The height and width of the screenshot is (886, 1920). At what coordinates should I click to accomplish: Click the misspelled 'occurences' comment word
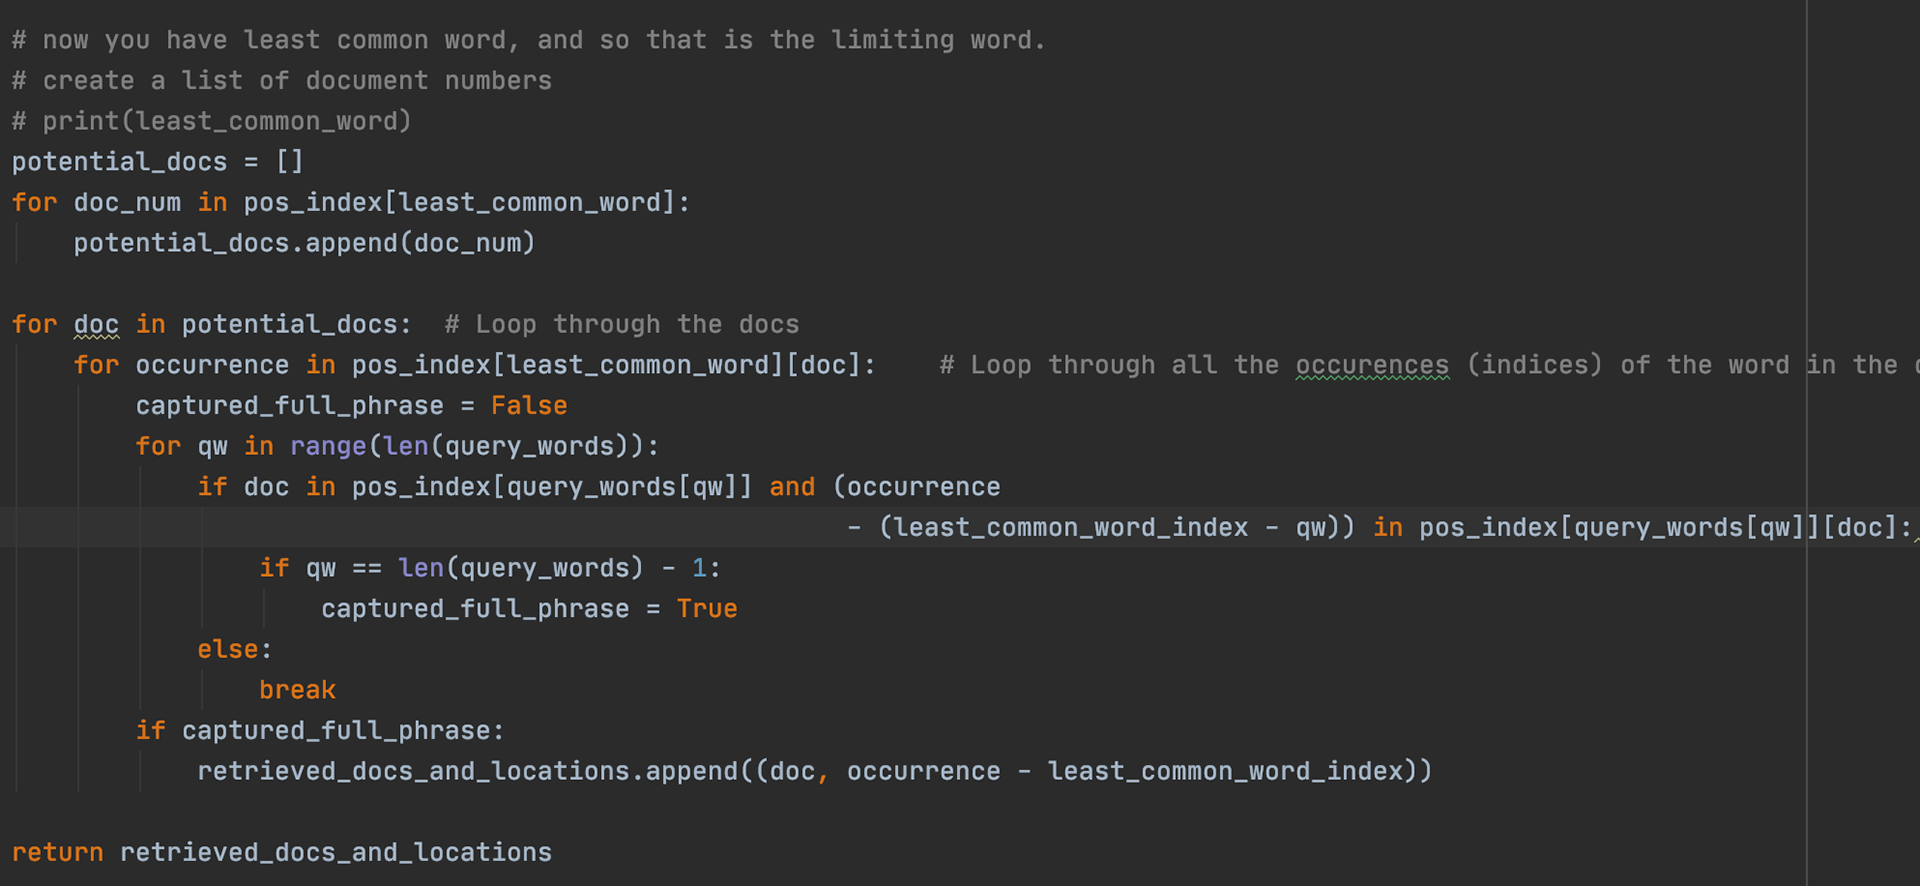coord(1372,366)
